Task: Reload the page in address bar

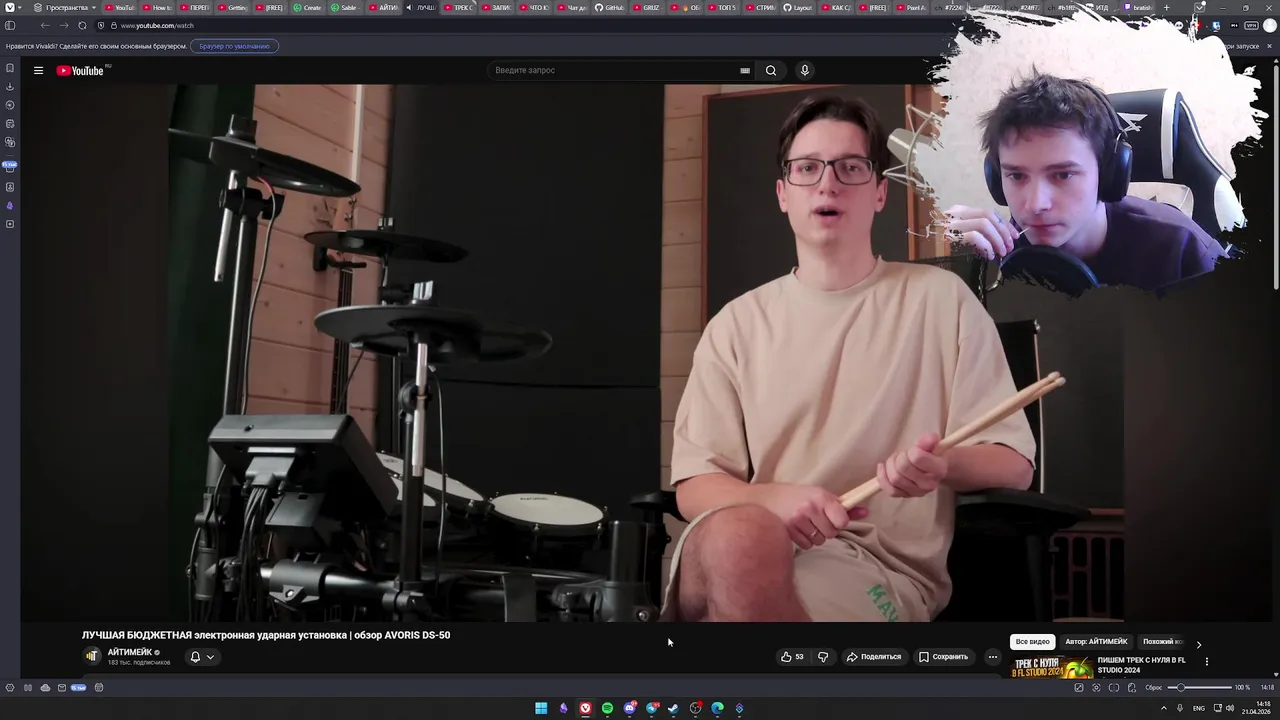Action: pos(82,25)
